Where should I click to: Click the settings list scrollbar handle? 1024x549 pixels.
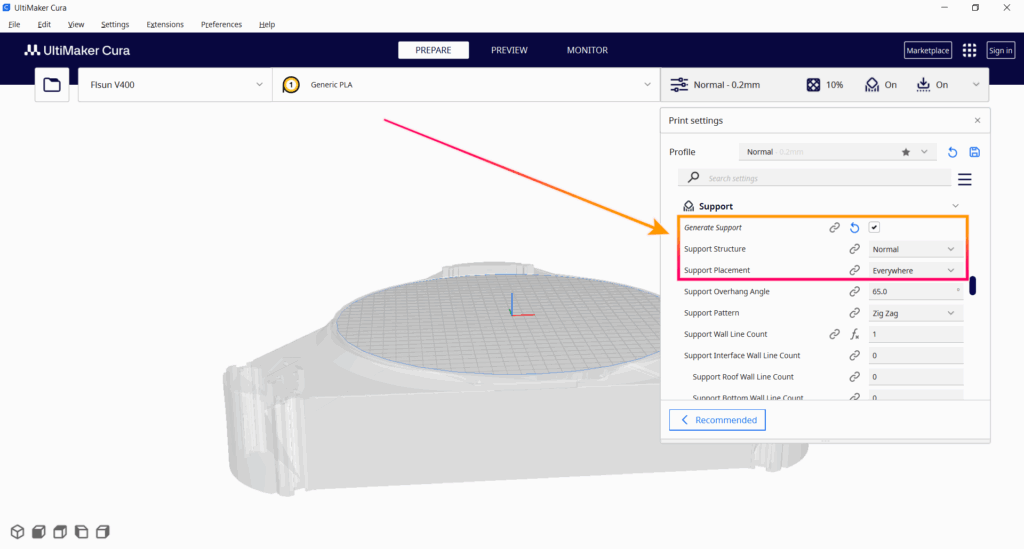click(x=972, y=285)
